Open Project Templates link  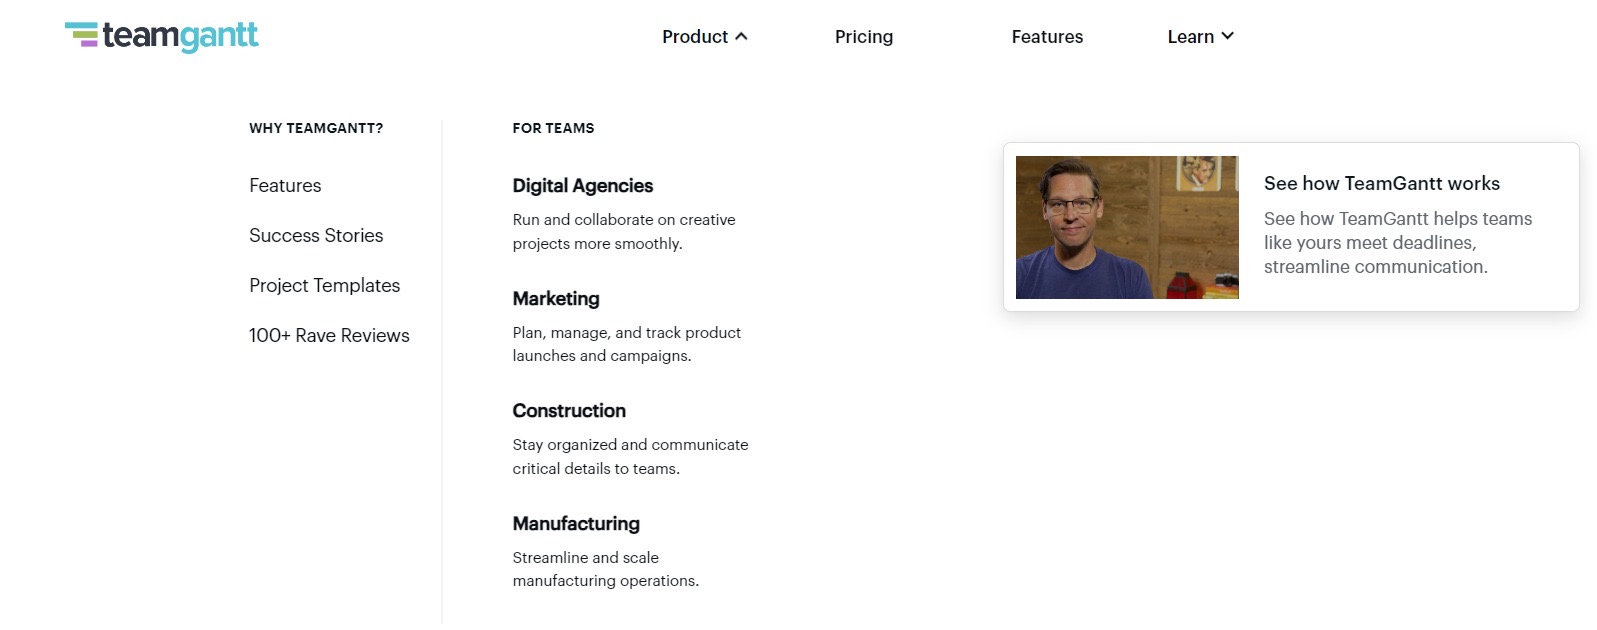click(x=324, y=286)
